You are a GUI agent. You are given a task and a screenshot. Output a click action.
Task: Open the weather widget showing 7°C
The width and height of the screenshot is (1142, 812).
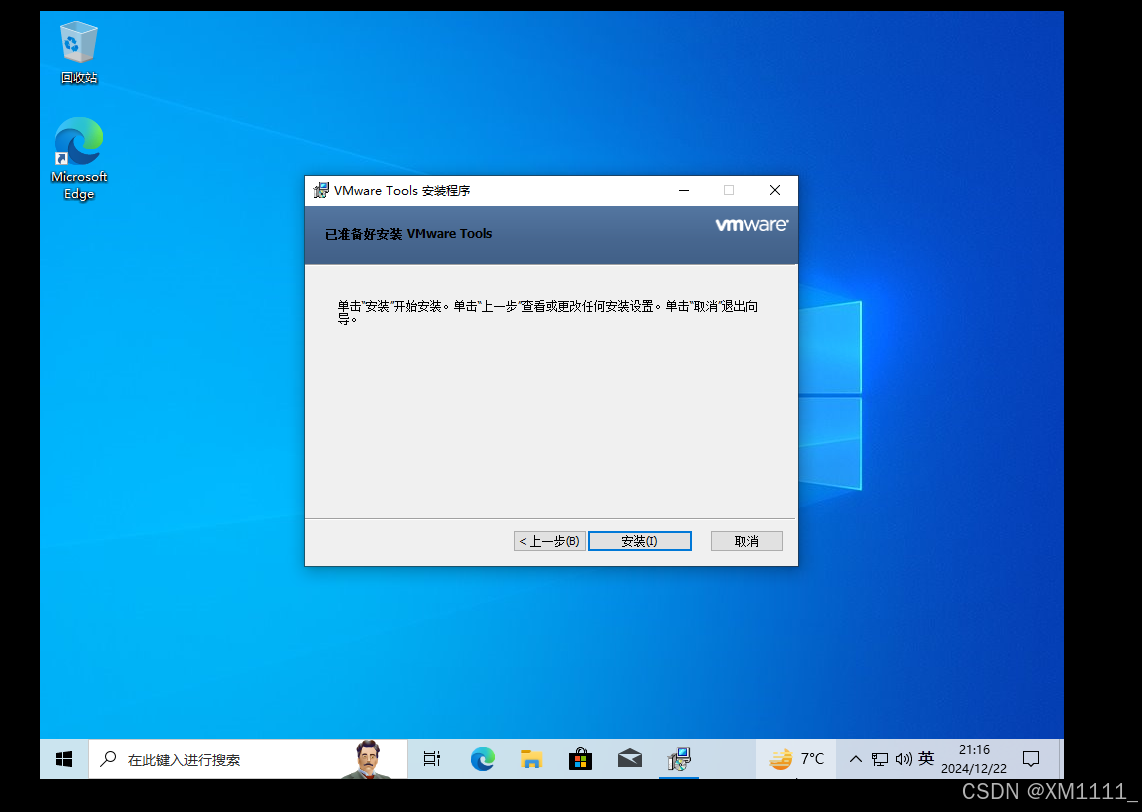click(x=796, y=759)
